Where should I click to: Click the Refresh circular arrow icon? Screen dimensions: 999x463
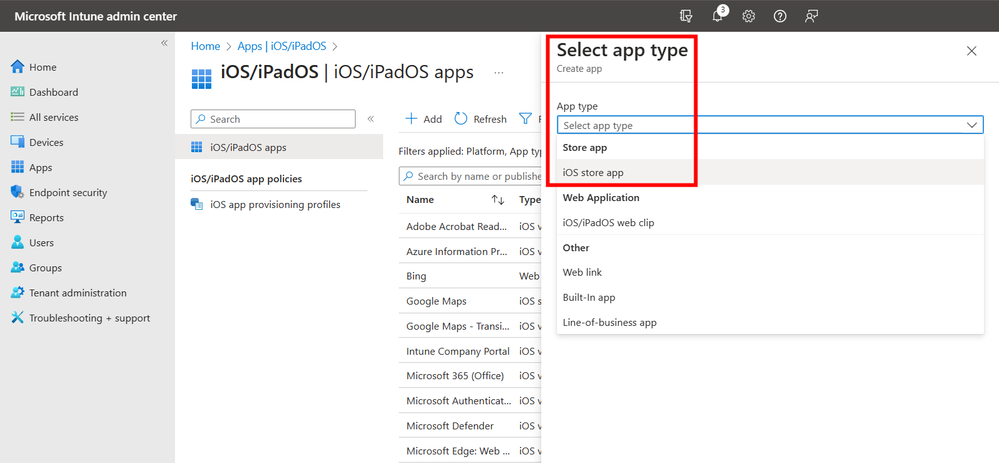coord(461,119)
